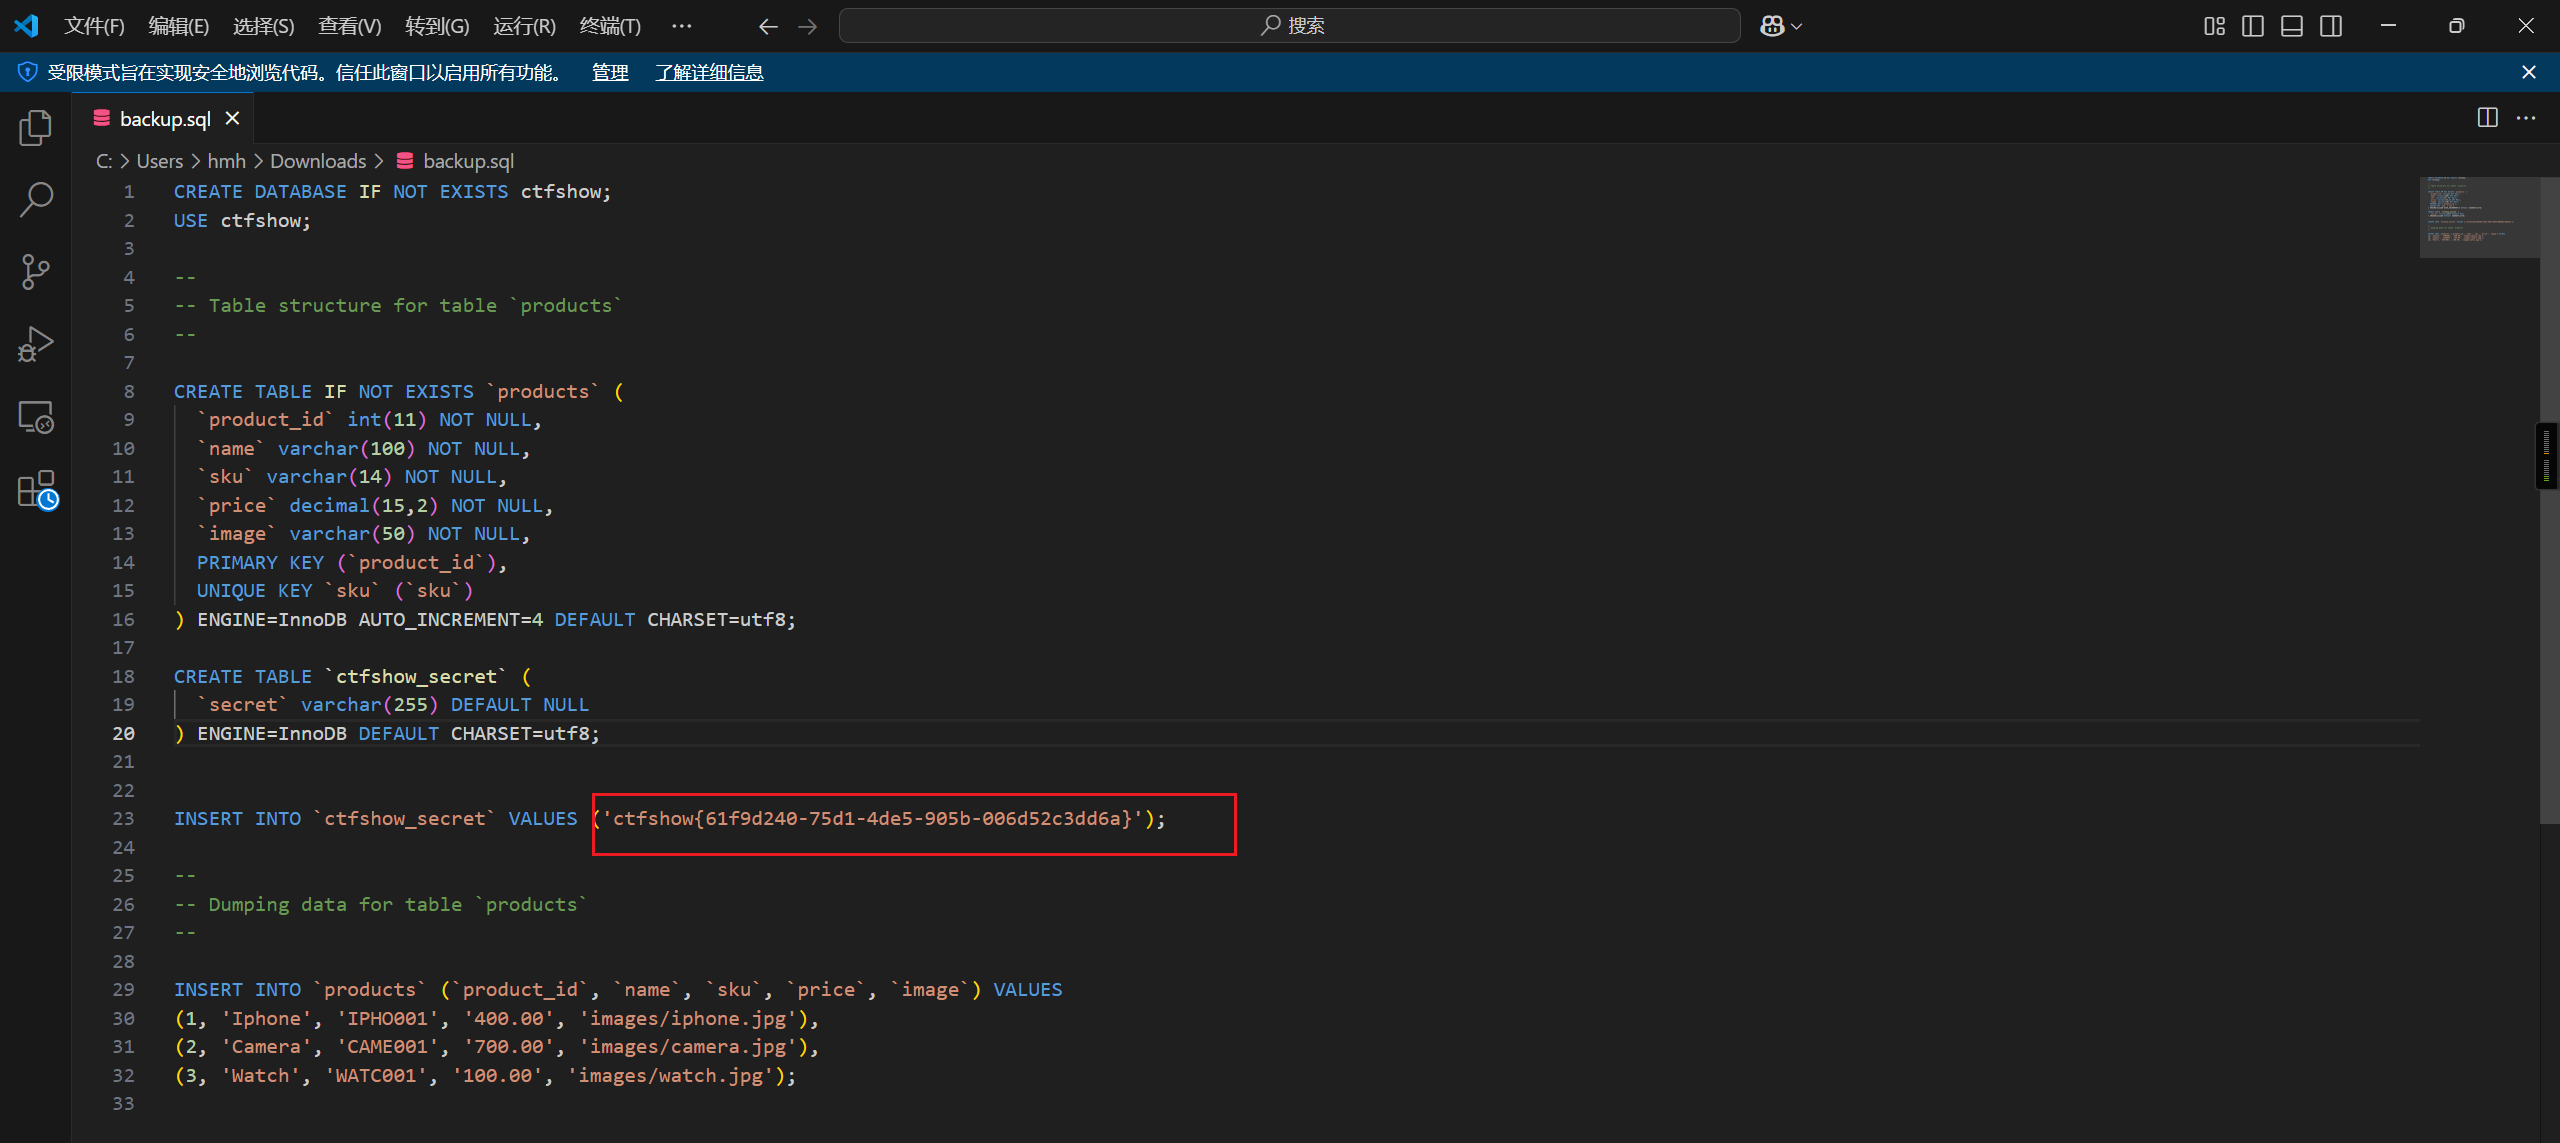Toggle the primary side bar
The image size is (2560, 1143).
coord(2253,26)
